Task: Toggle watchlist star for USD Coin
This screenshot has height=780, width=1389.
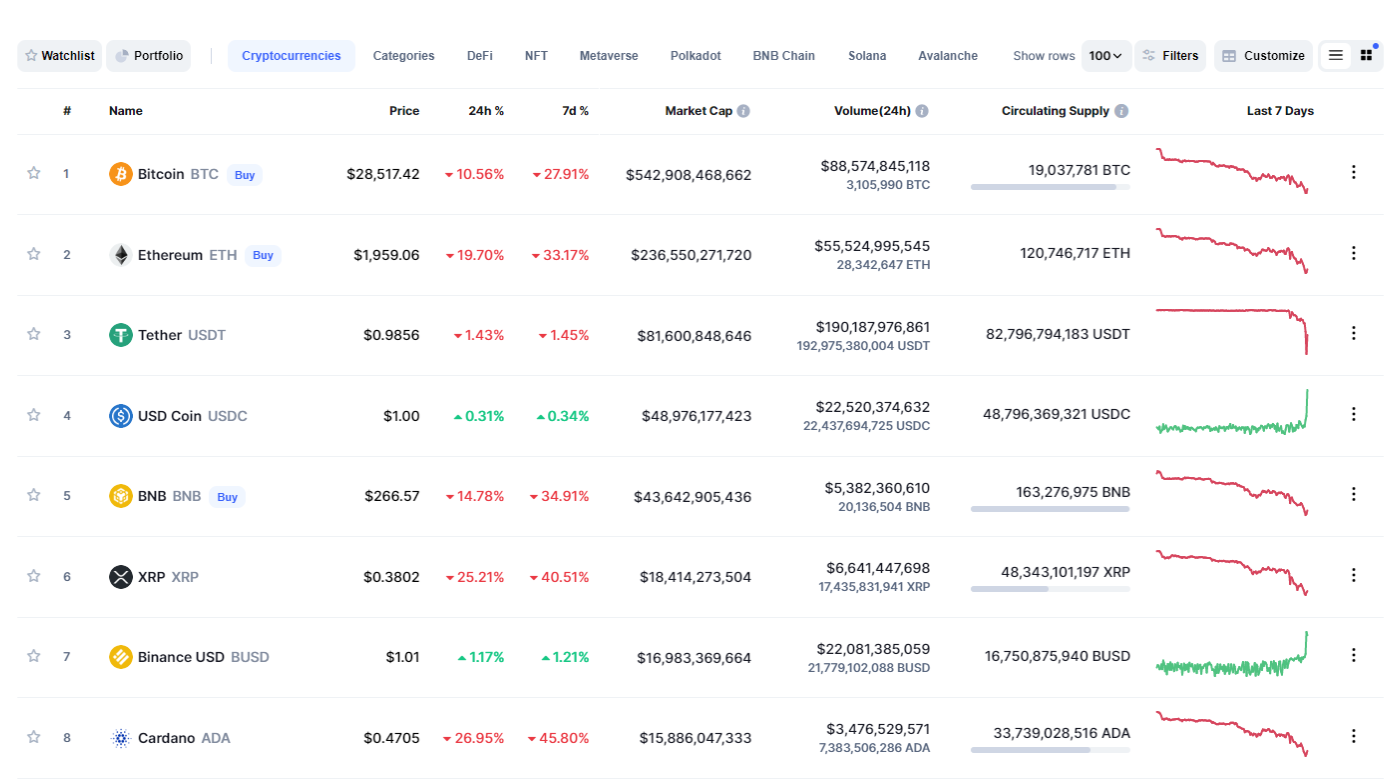Action: click(x=34, y=415)
